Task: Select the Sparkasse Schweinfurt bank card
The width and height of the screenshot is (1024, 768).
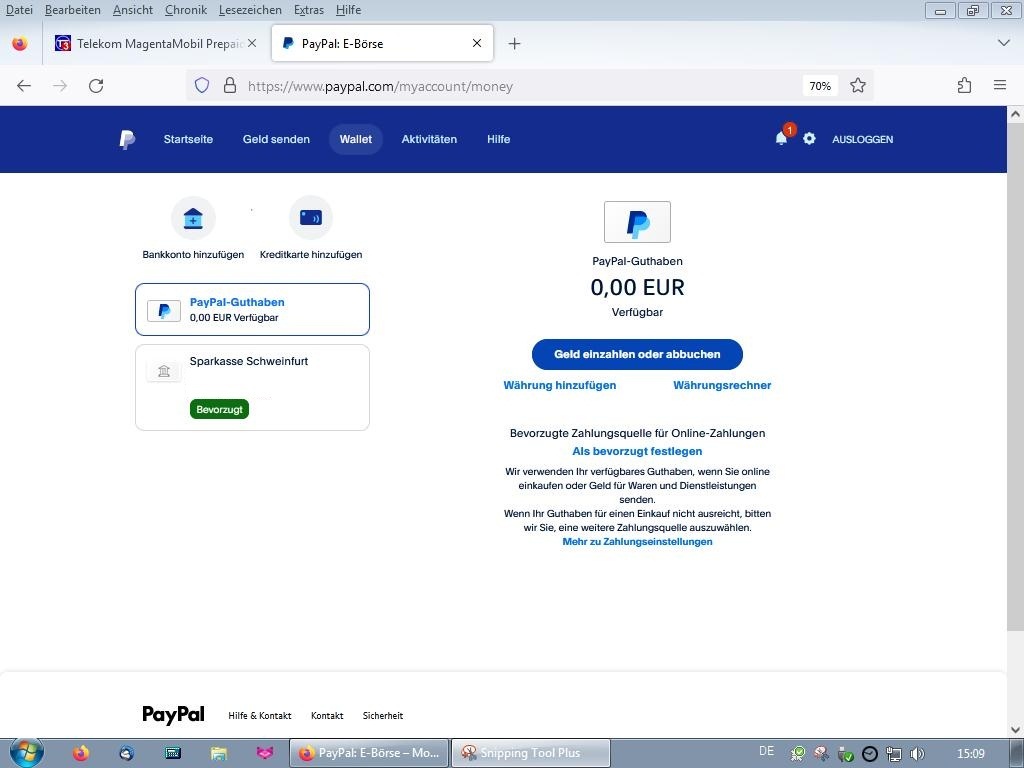Action: 252,388
